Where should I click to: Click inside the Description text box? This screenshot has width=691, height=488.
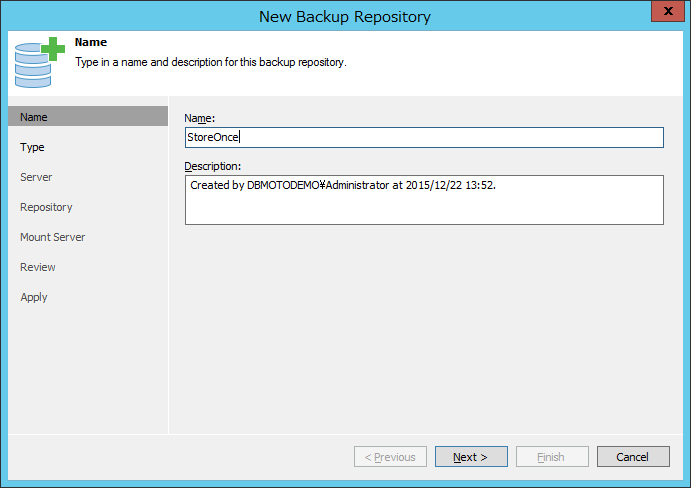(424, 200)
